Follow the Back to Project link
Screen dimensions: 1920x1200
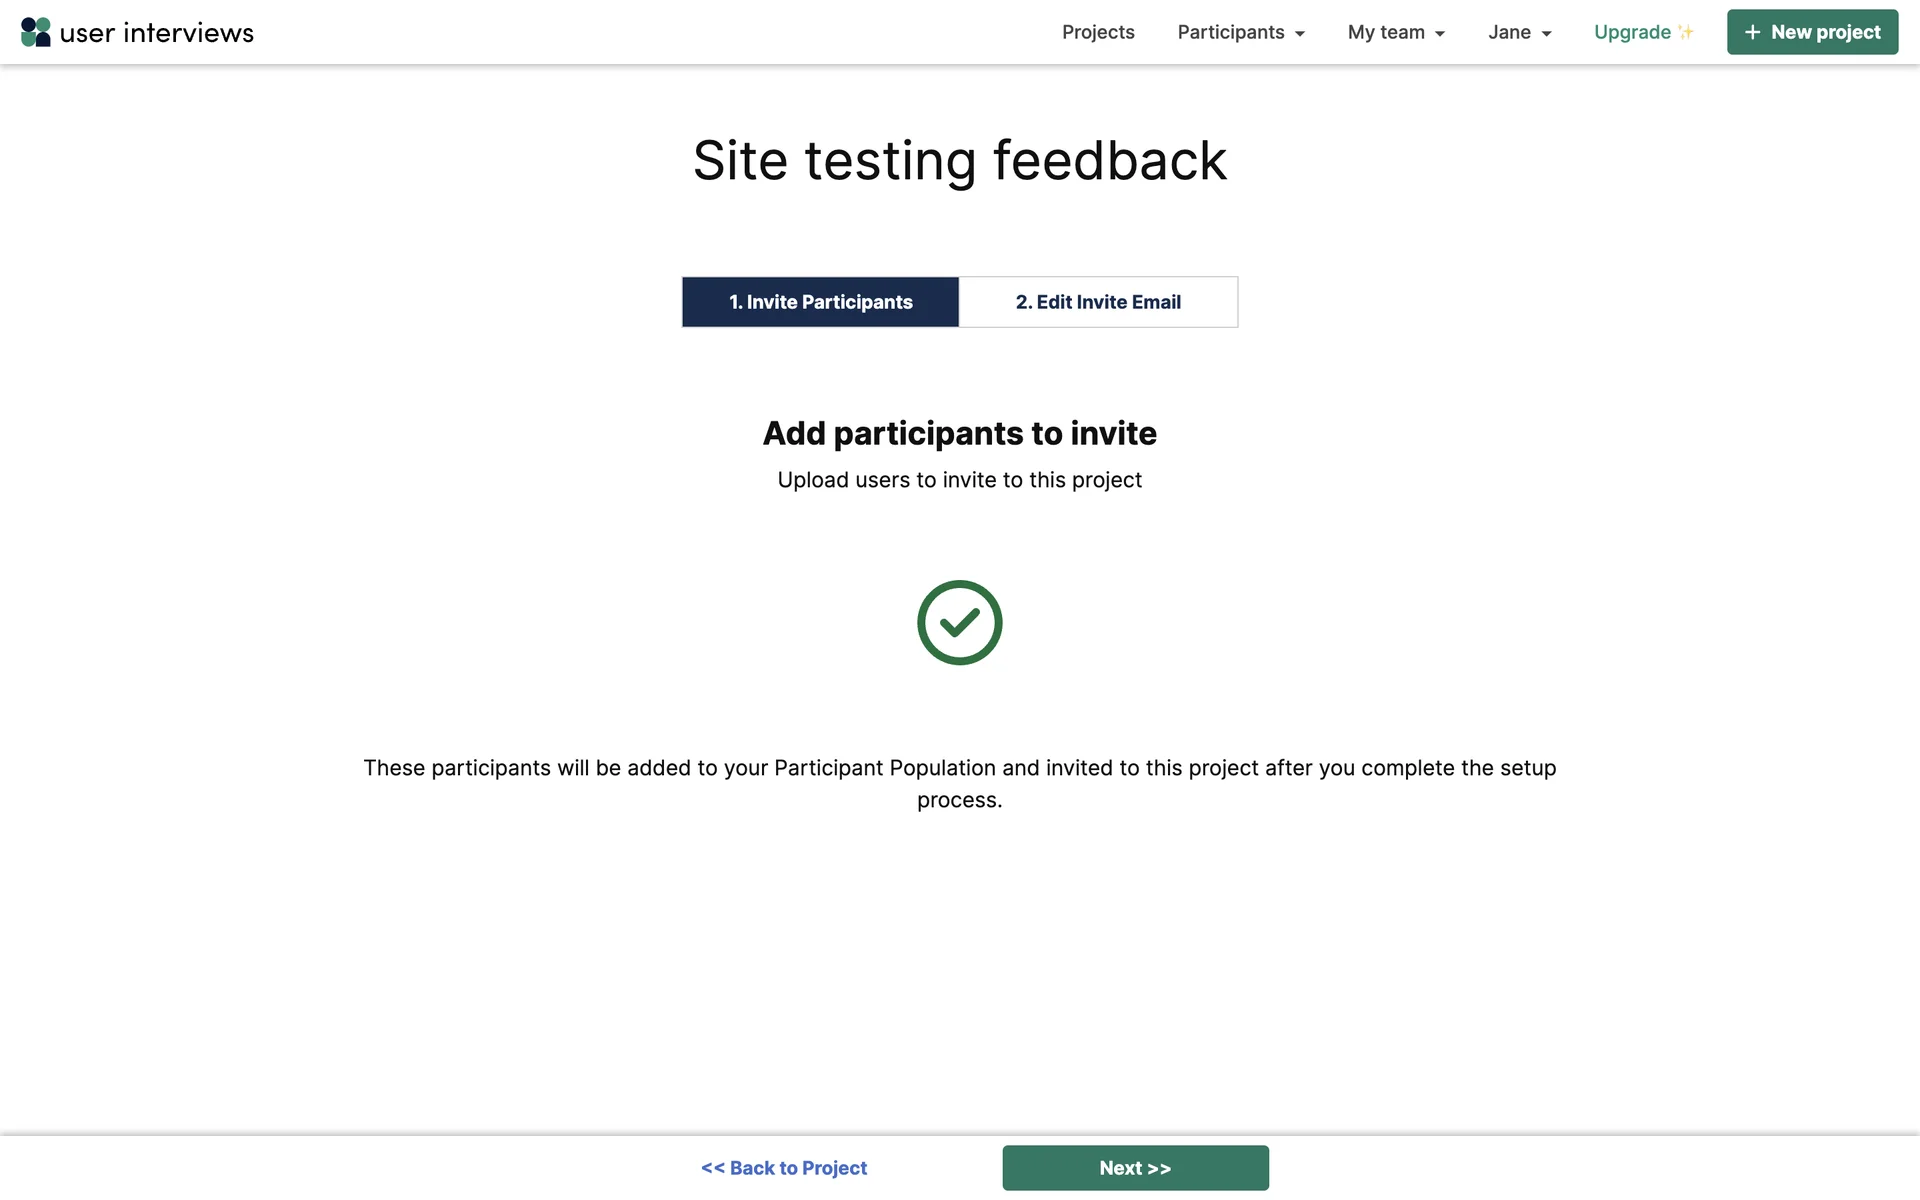(x=784, y=1168)
